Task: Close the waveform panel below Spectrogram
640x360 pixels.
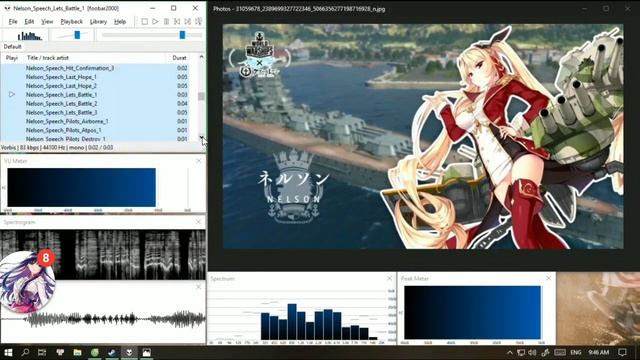Action: click(x=198, y=287)
